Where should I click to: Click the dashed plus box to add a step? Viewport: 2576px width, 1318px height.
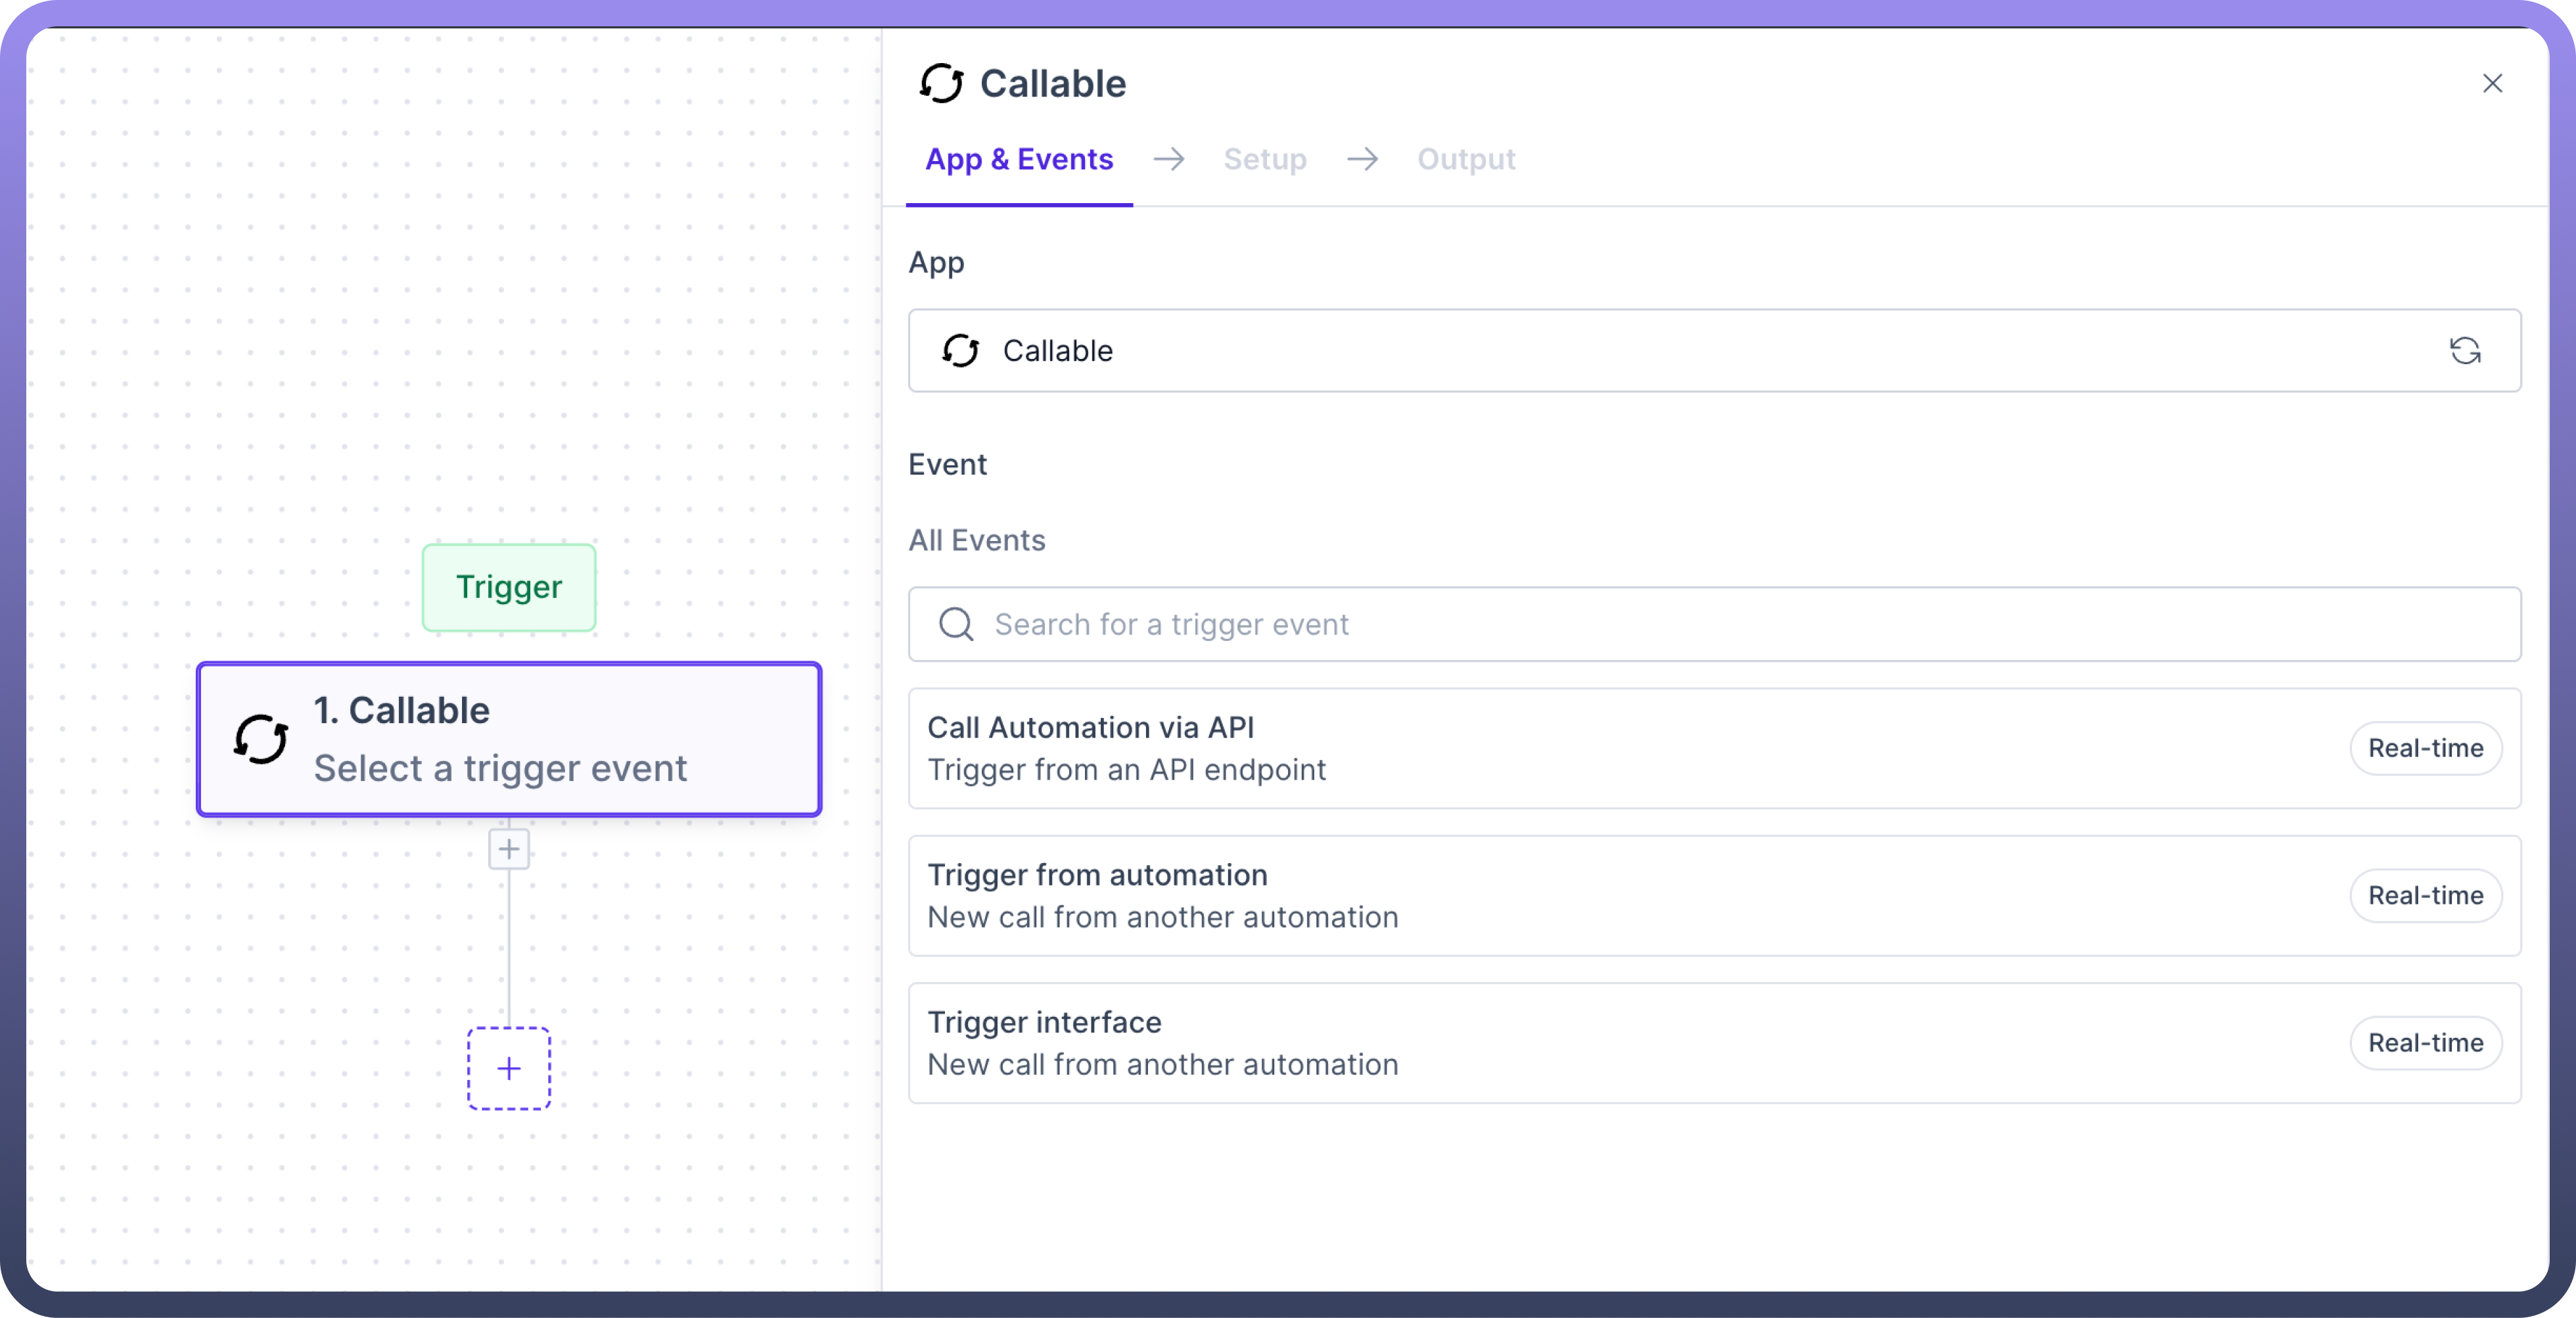[x=509, y=1068]
